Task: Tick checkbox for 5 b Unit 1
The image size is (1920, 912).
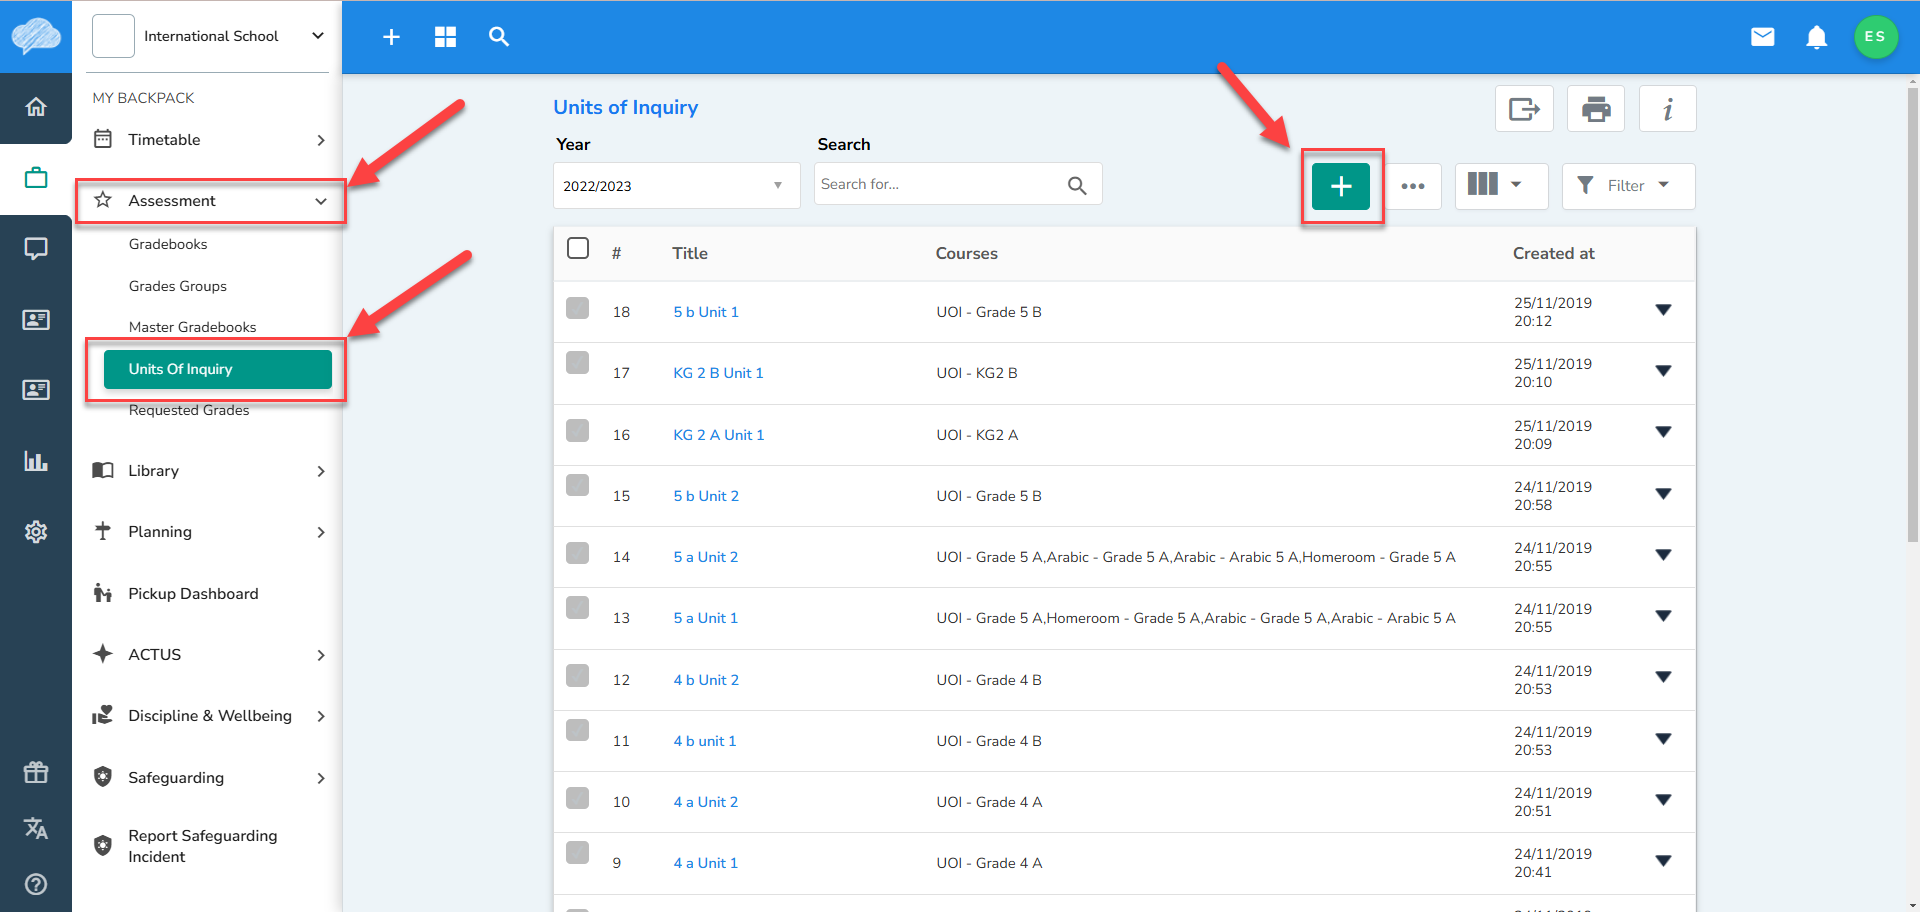Action: [x=578, y=307]
